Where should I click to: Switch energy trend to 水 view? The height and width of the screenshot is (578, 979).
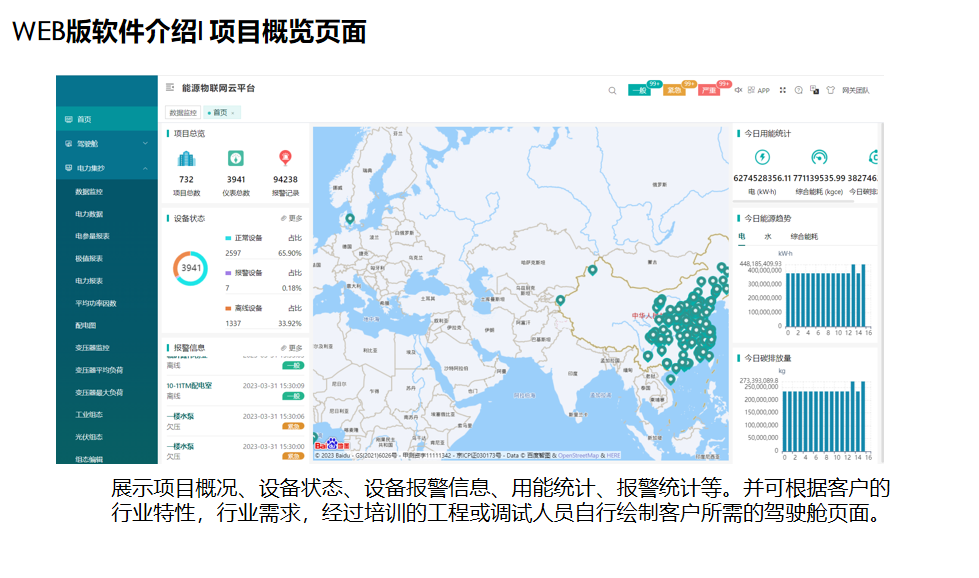pyautogui.click(x=768, y=235)
